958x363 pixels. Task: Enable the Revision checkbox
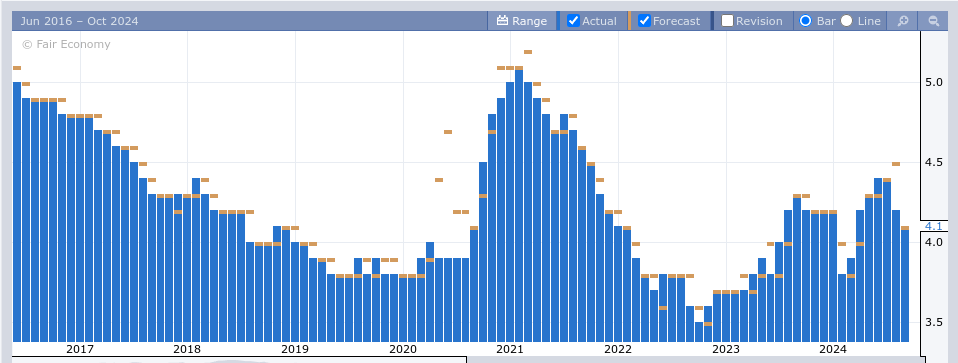[x=727, y=21]
